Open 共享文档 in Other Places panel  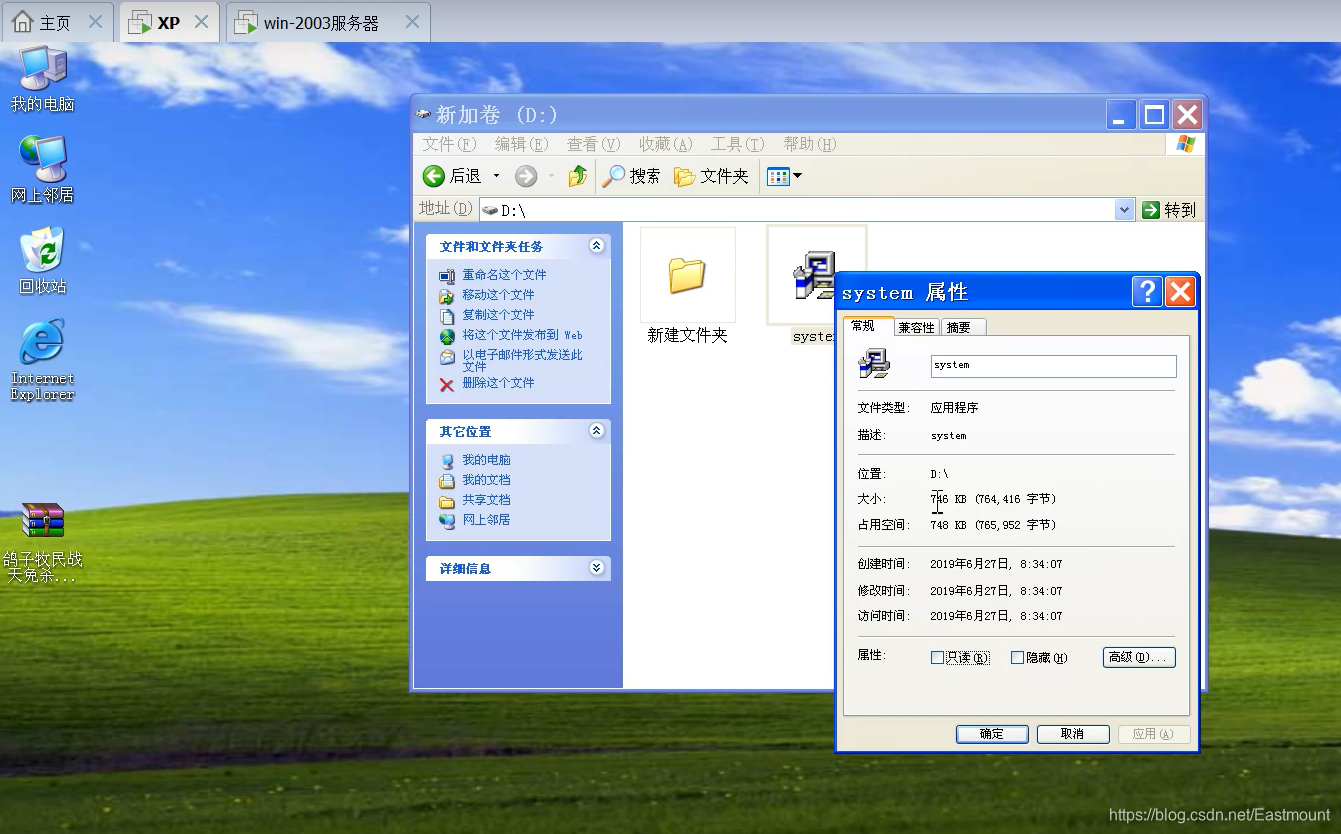pos(486,500)
